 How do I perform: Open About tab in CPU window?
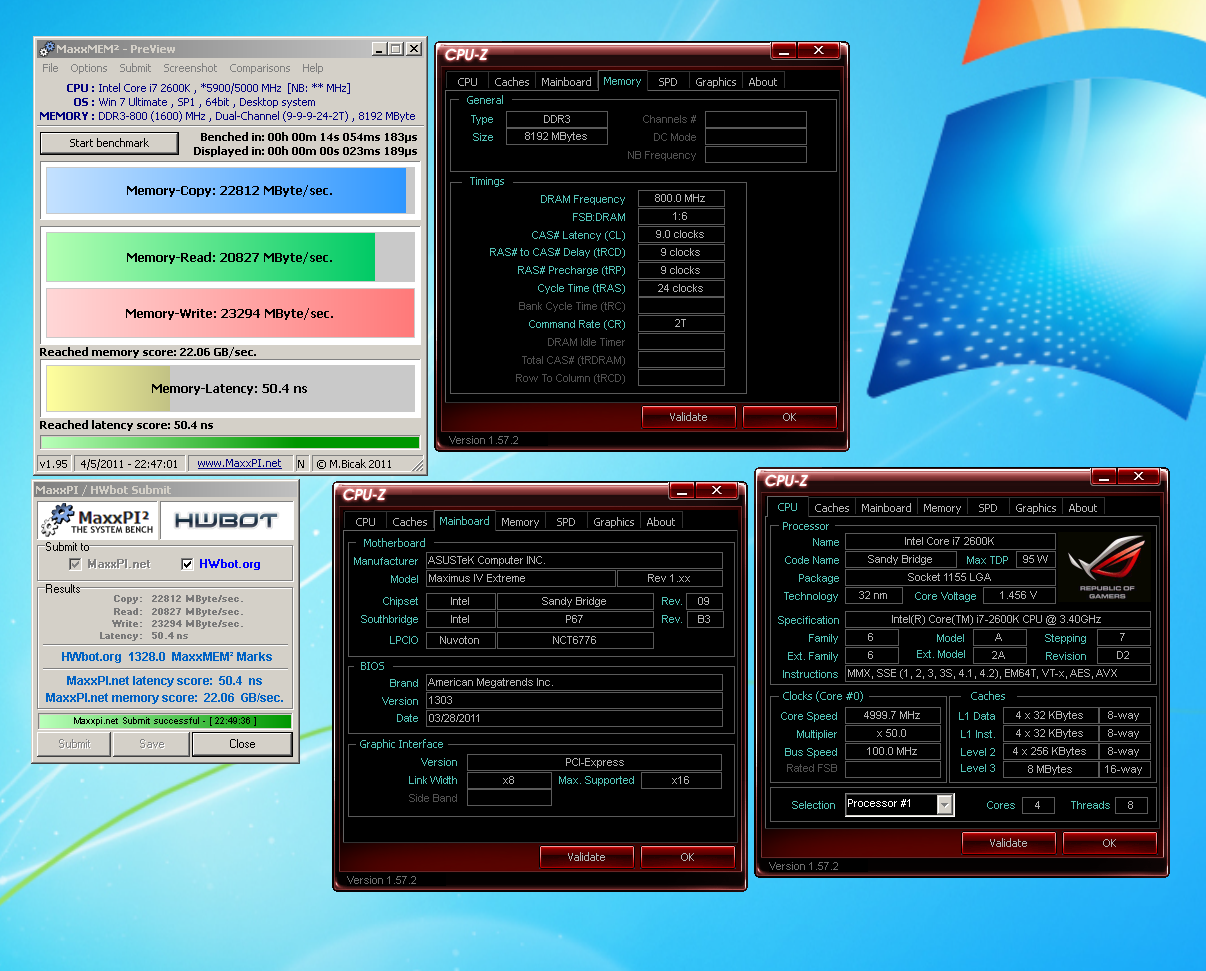1083,508
